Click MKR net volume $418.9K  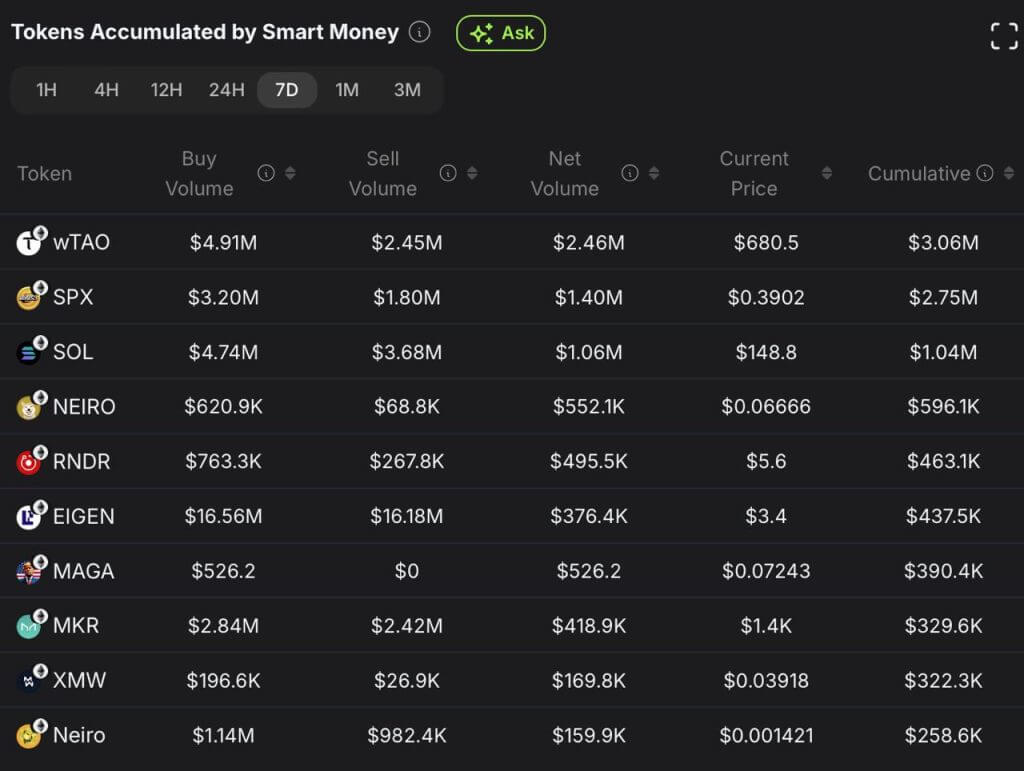tap(588, 626)
